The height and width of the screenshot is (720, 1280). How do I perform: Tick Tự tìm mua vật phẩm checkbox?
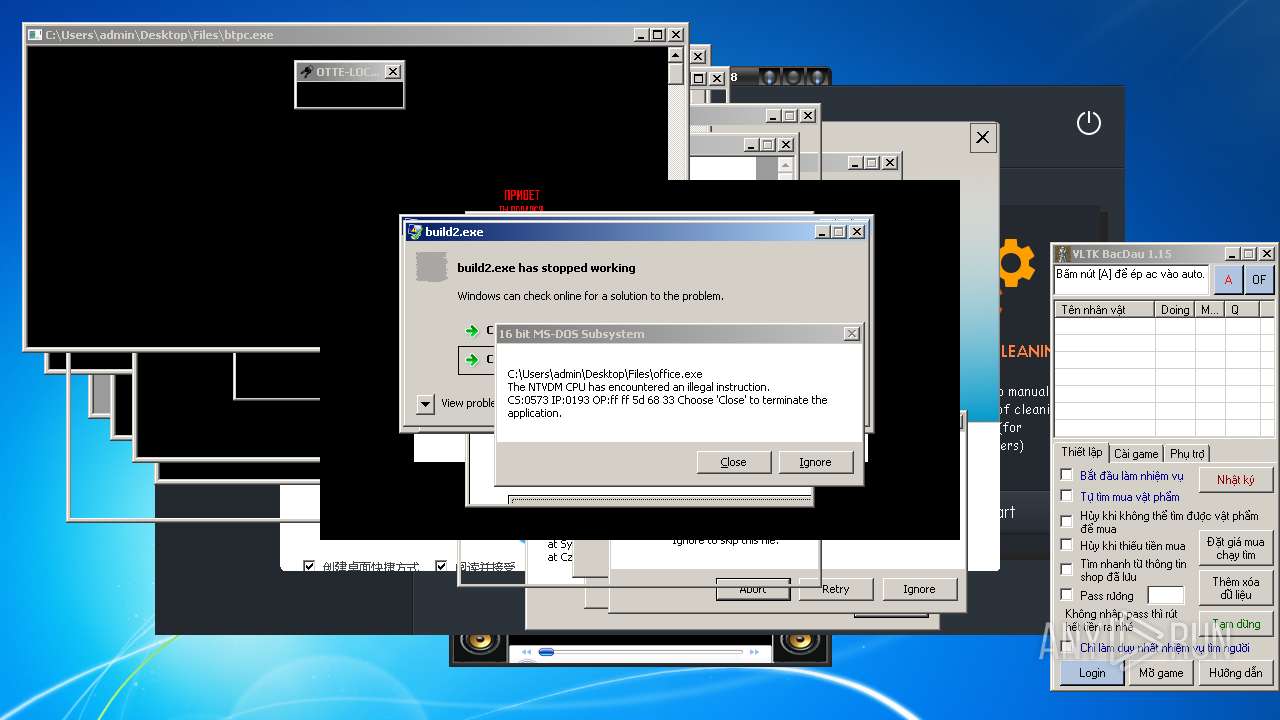[1066, 495]
